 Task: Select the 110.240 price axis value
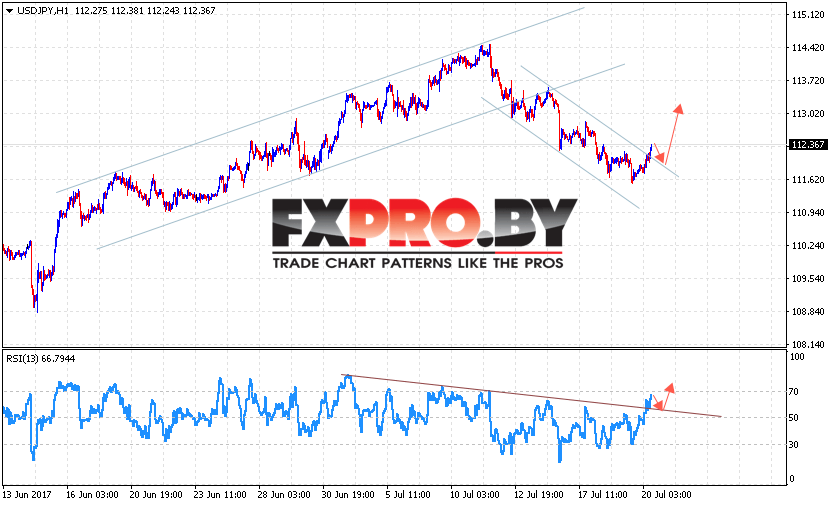point(808,245)
